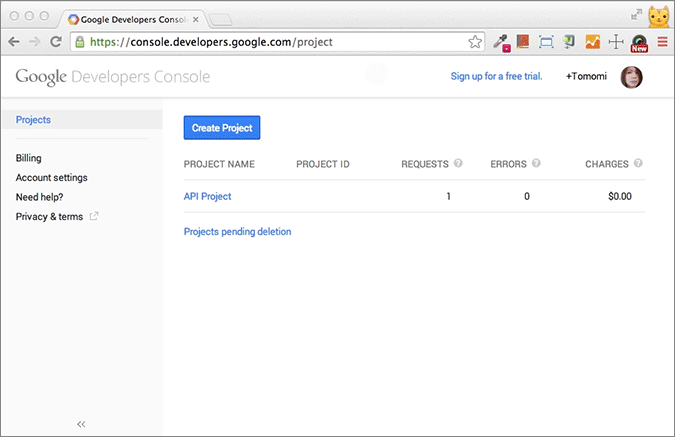Open the Chrome hamburger menu

point(662,42)
